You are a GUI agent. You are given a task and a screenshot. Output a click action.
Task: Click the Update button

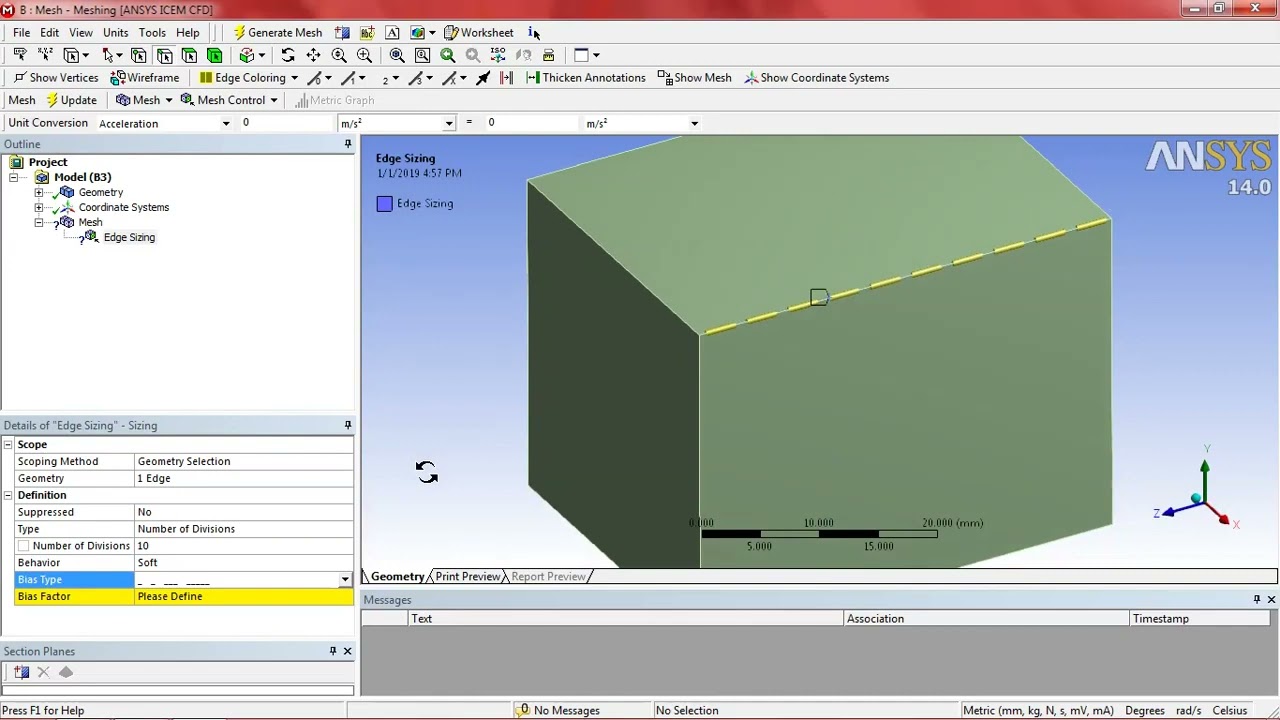71,100
